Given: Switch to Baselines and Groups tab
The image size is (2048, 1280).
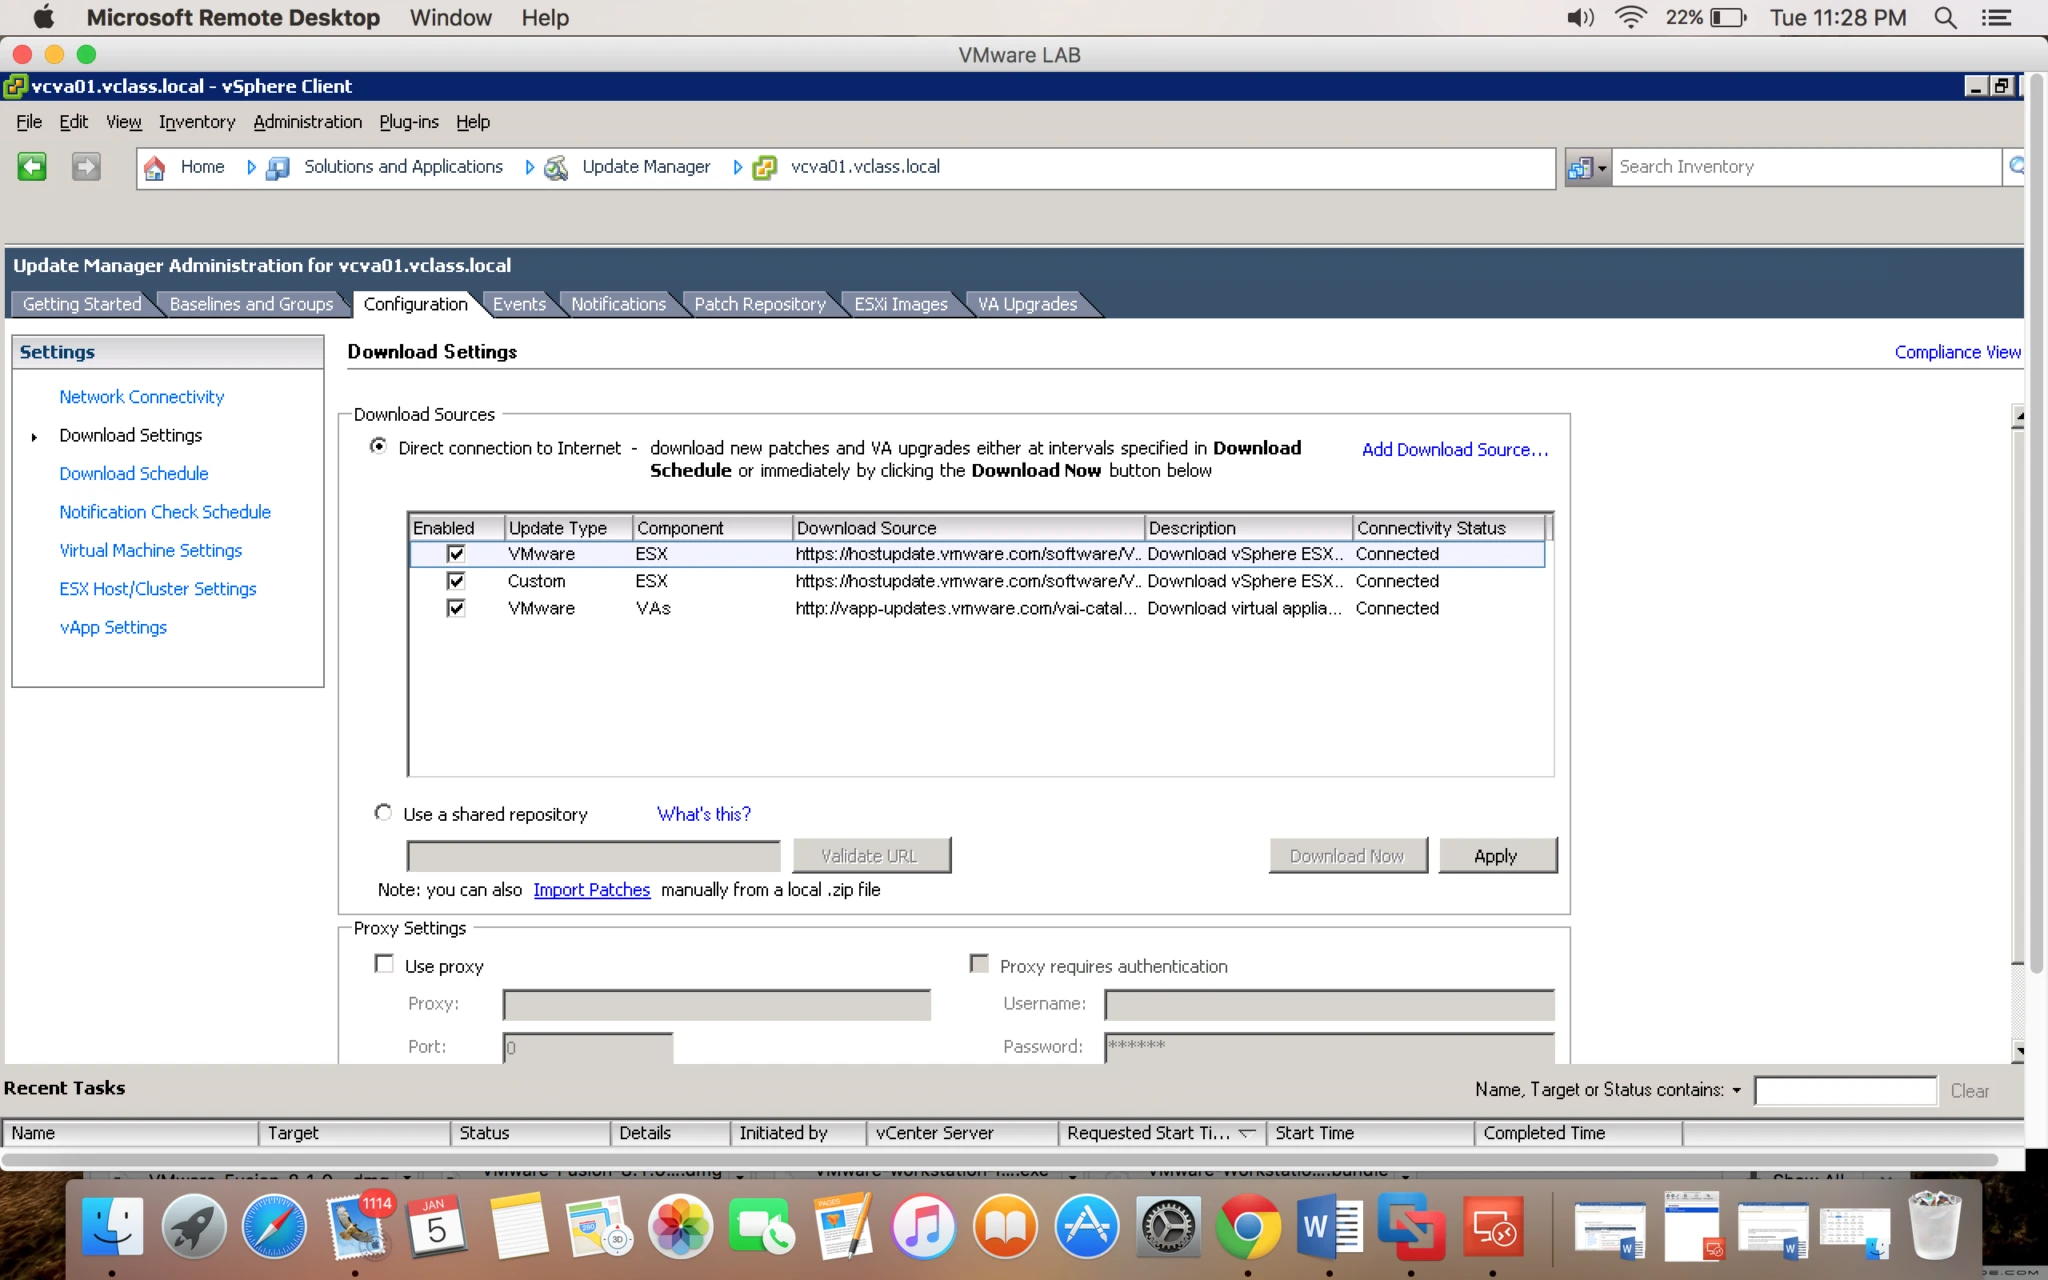Looking at the screenshot, I should coord(251,304).
